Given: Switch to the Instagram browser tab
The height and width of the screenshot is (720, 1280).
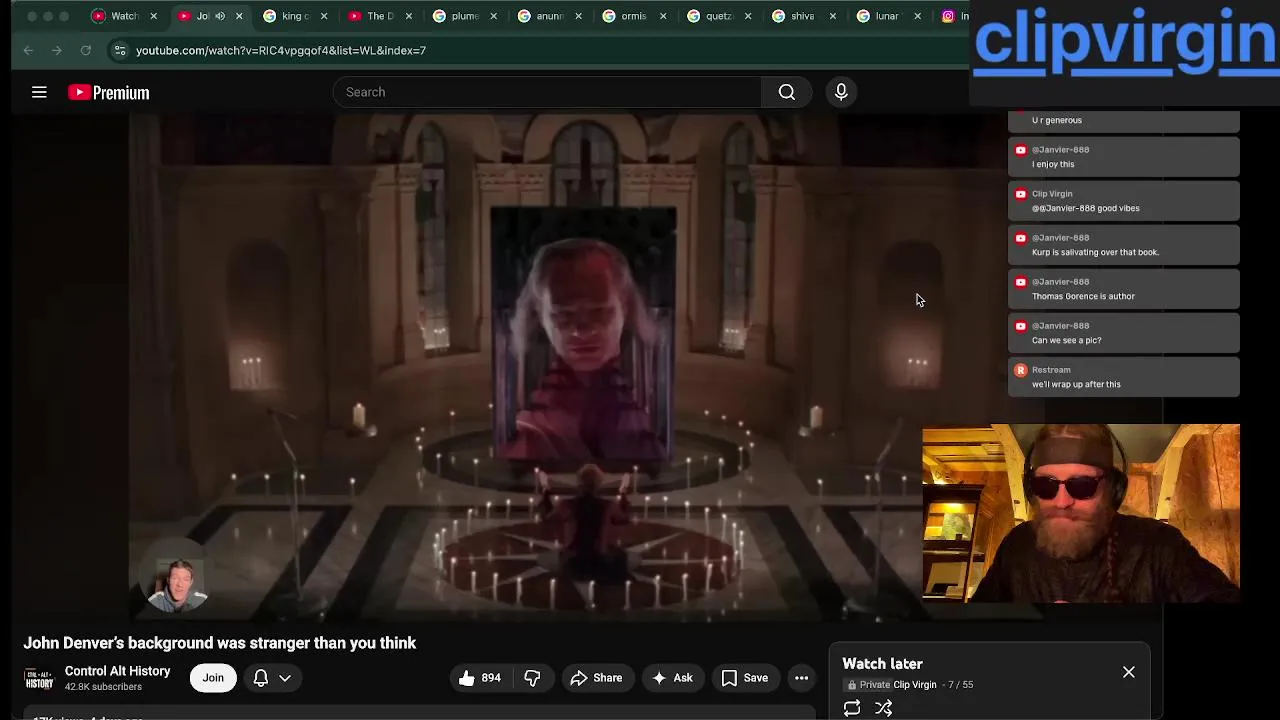Looking at the screenshot, I should coord(955,16).
